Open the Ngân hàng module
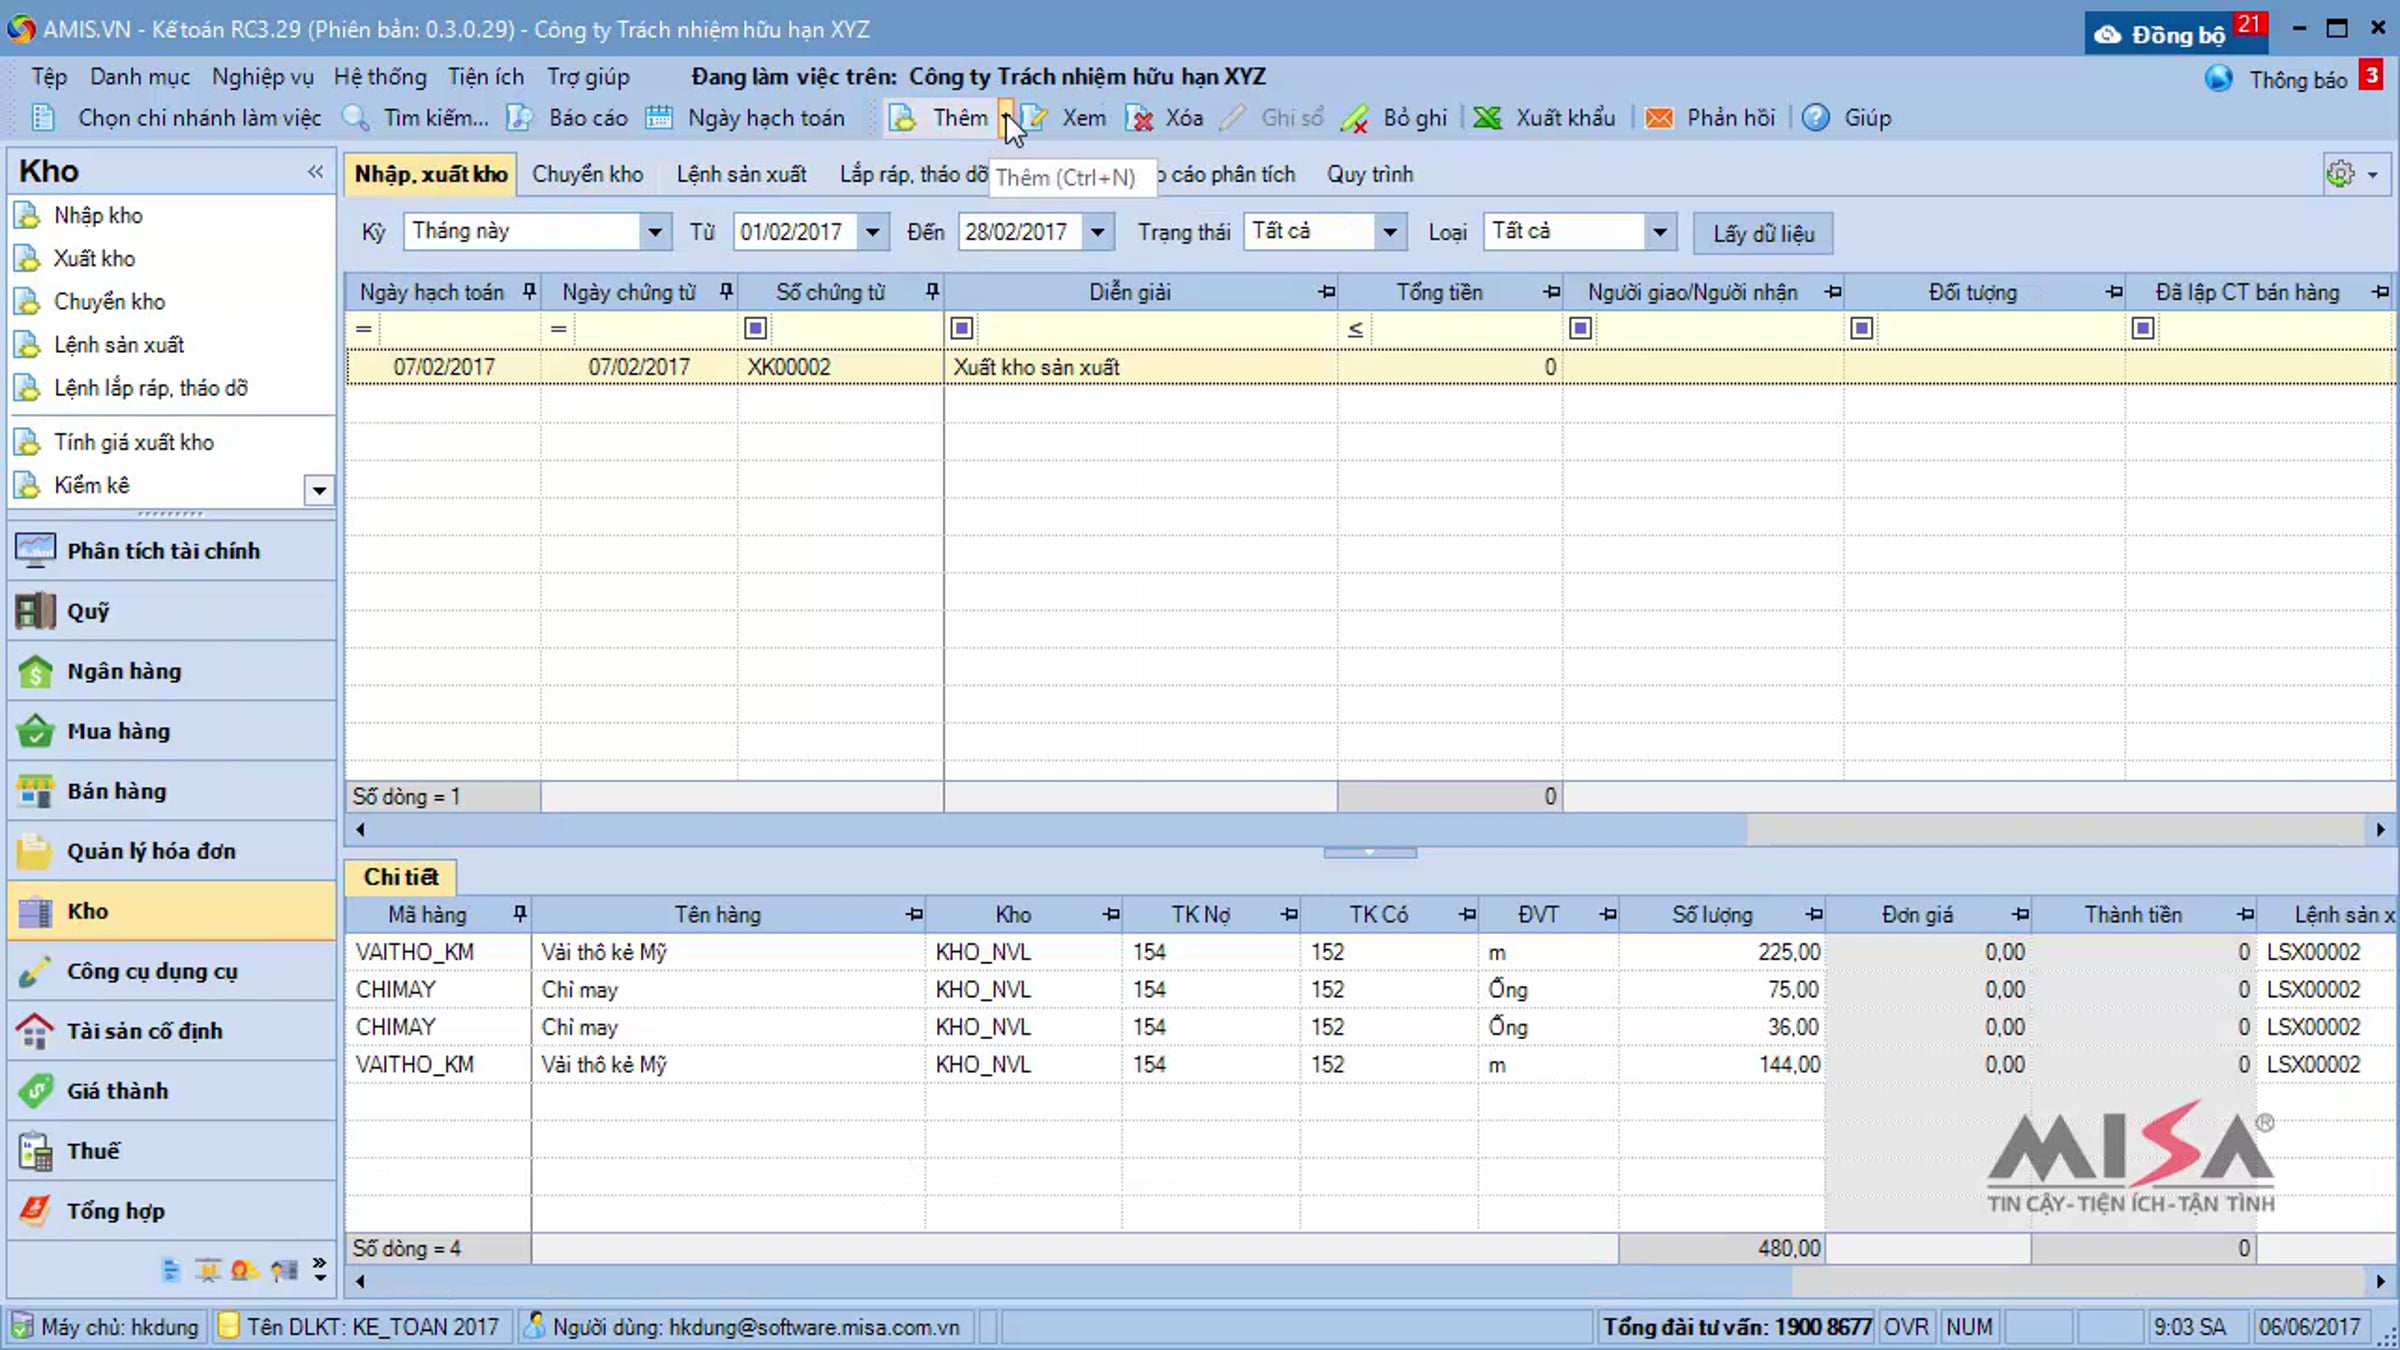2400x1350 pixels. pos(172,671)
